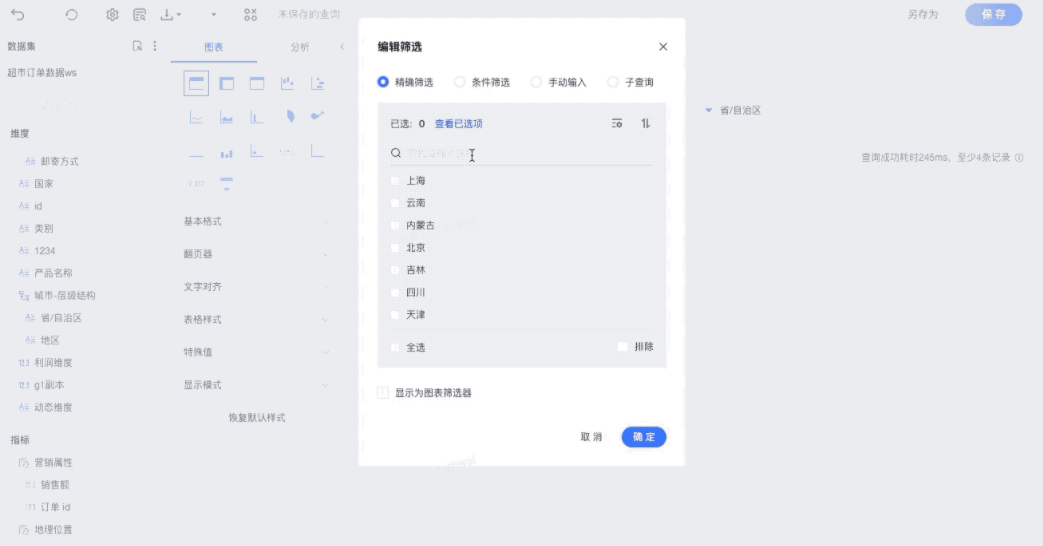The image size is (1043, 546).
Task: Click the list settings icon beside 已选
Action: pyautogui.click(x=617, y=124)
